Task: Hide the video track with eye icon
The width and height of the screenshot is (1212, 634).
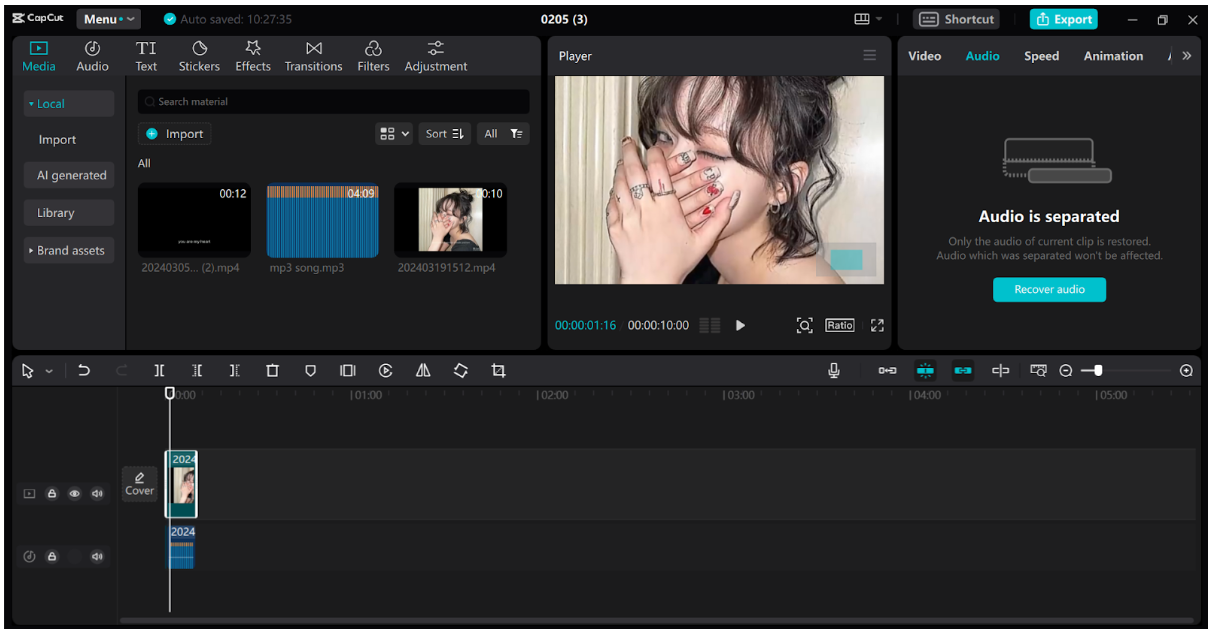Action: 74,494
